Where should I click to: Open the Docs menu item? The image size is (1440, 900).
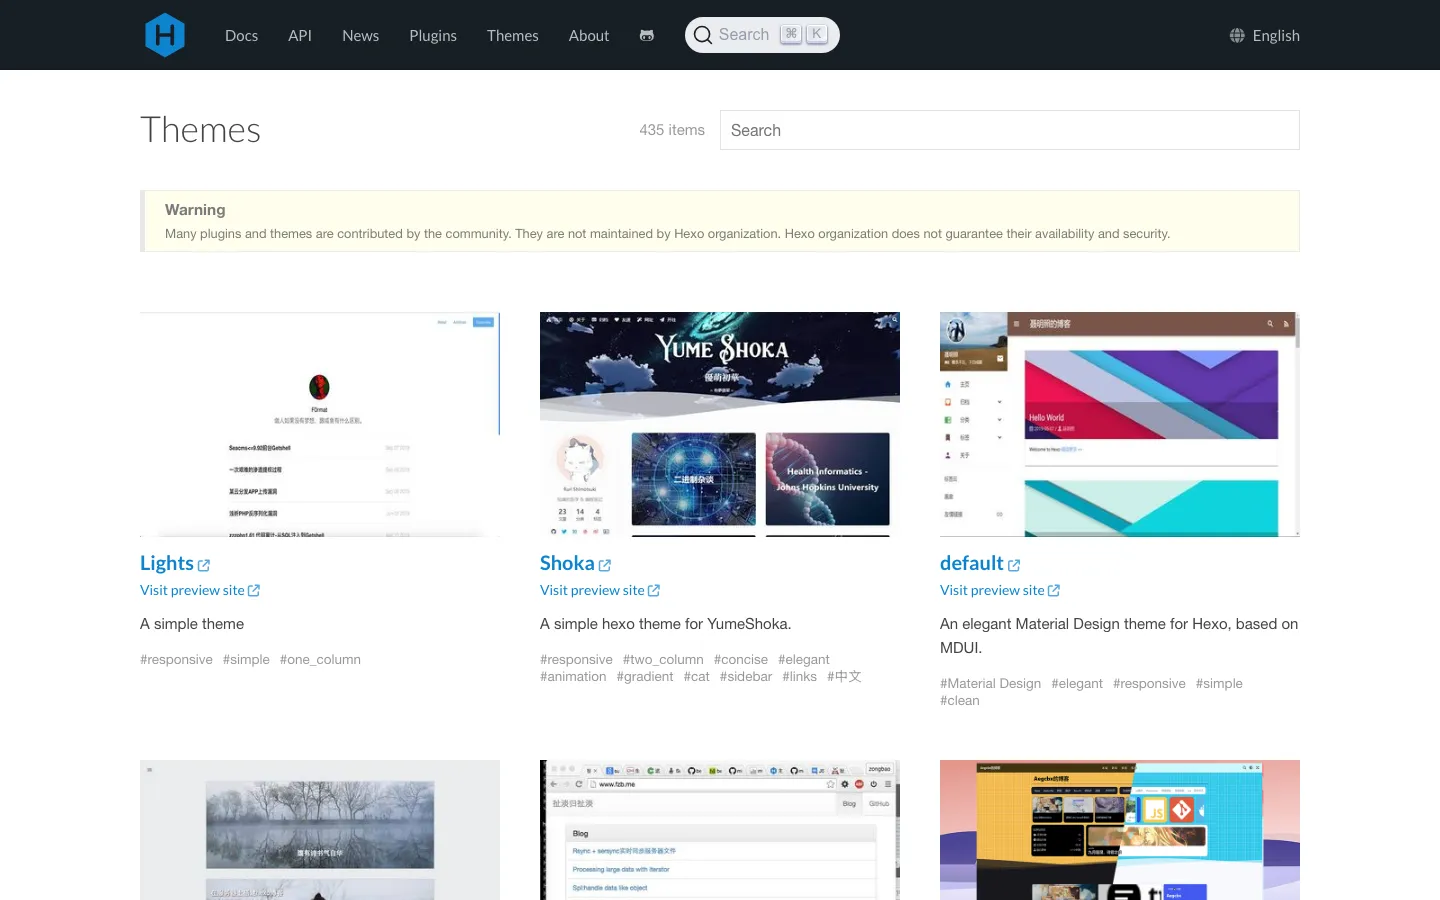click(x=241, y=35)
